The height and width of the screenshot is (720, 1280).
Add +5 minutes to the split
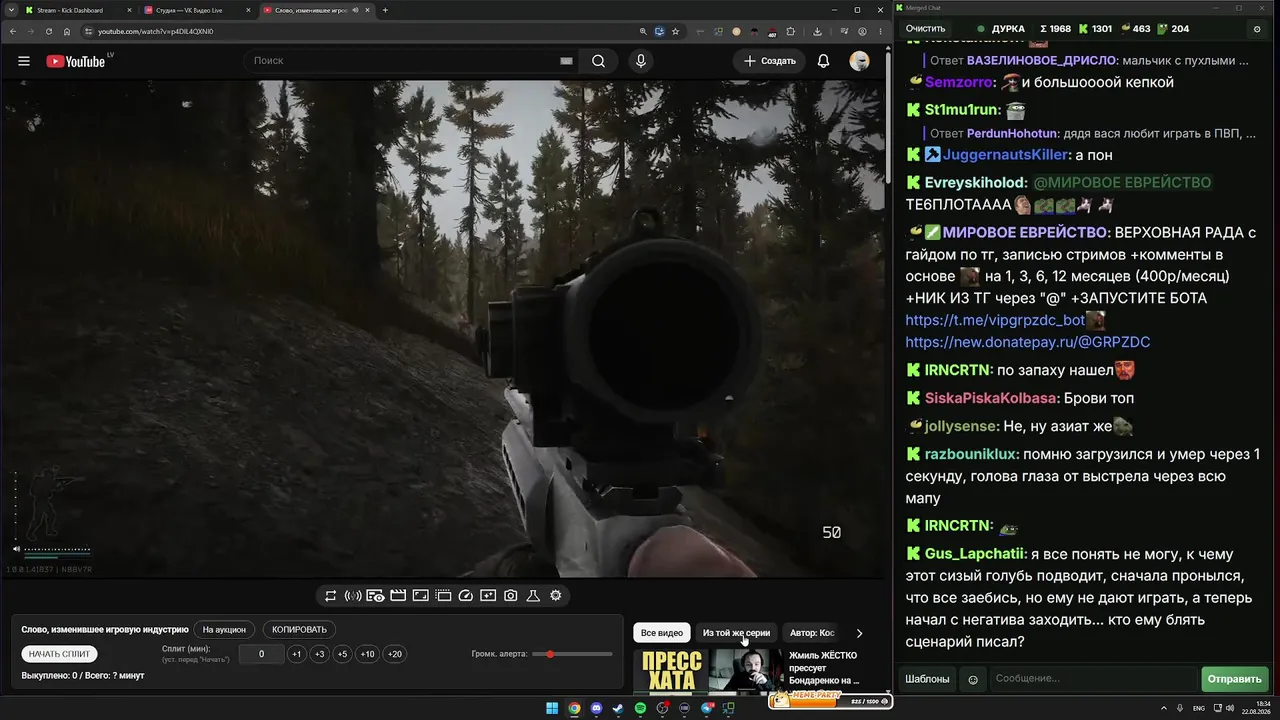(x=342, y=654)
